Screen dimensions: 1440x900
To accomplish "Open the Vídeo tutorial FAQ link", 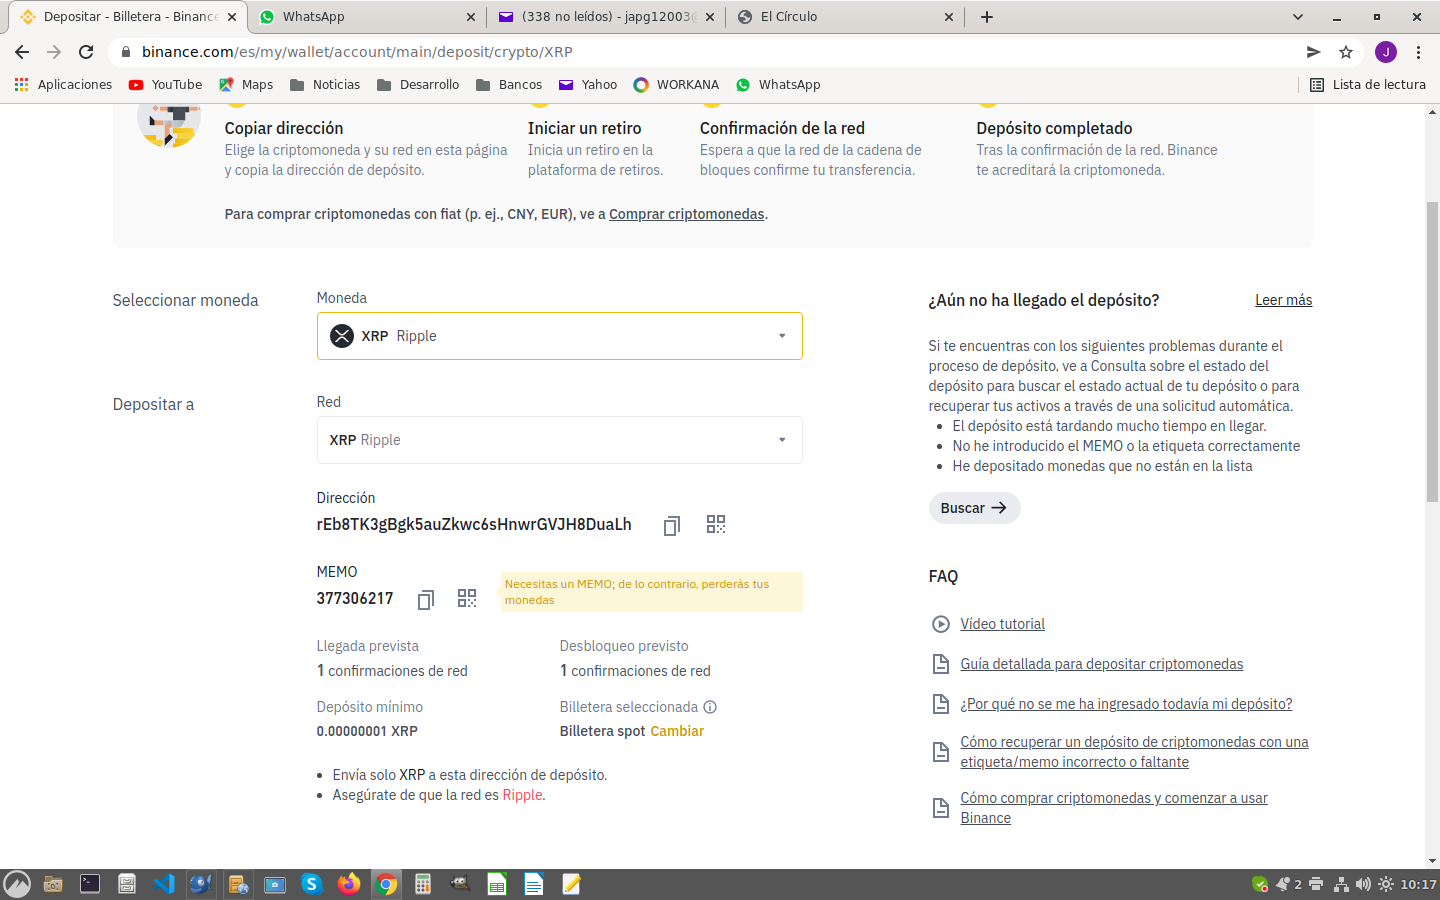I will (x=1002, y=624).
